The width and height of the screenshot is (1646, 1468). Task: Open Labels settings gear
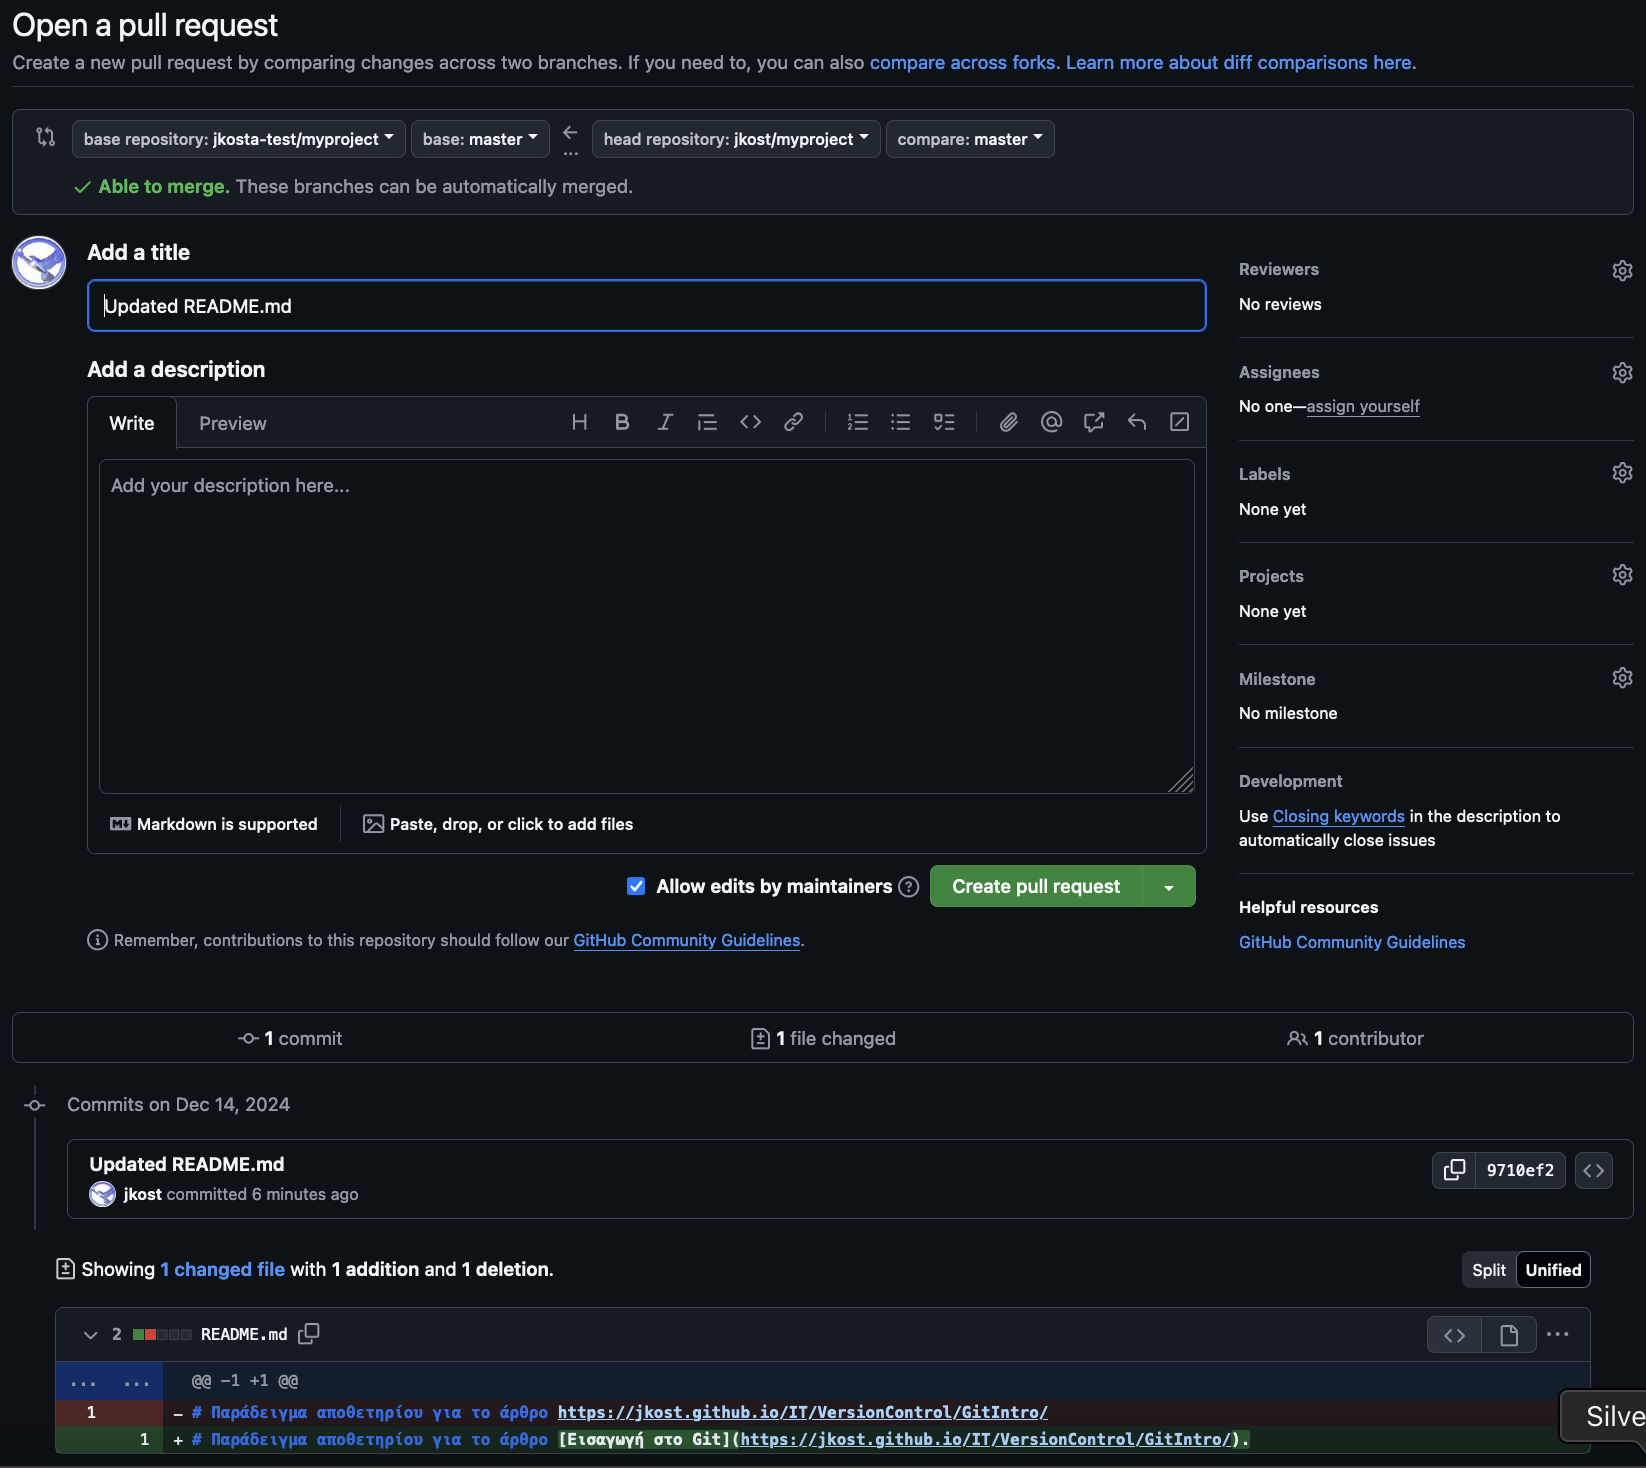1622,473
